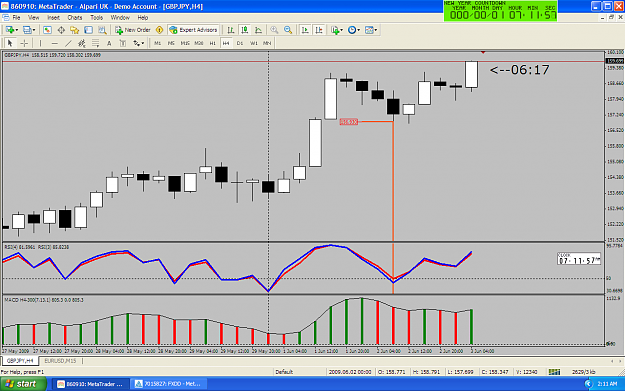
Task: Select the Text 'A' drawing tool
Action: click(109, 43)
